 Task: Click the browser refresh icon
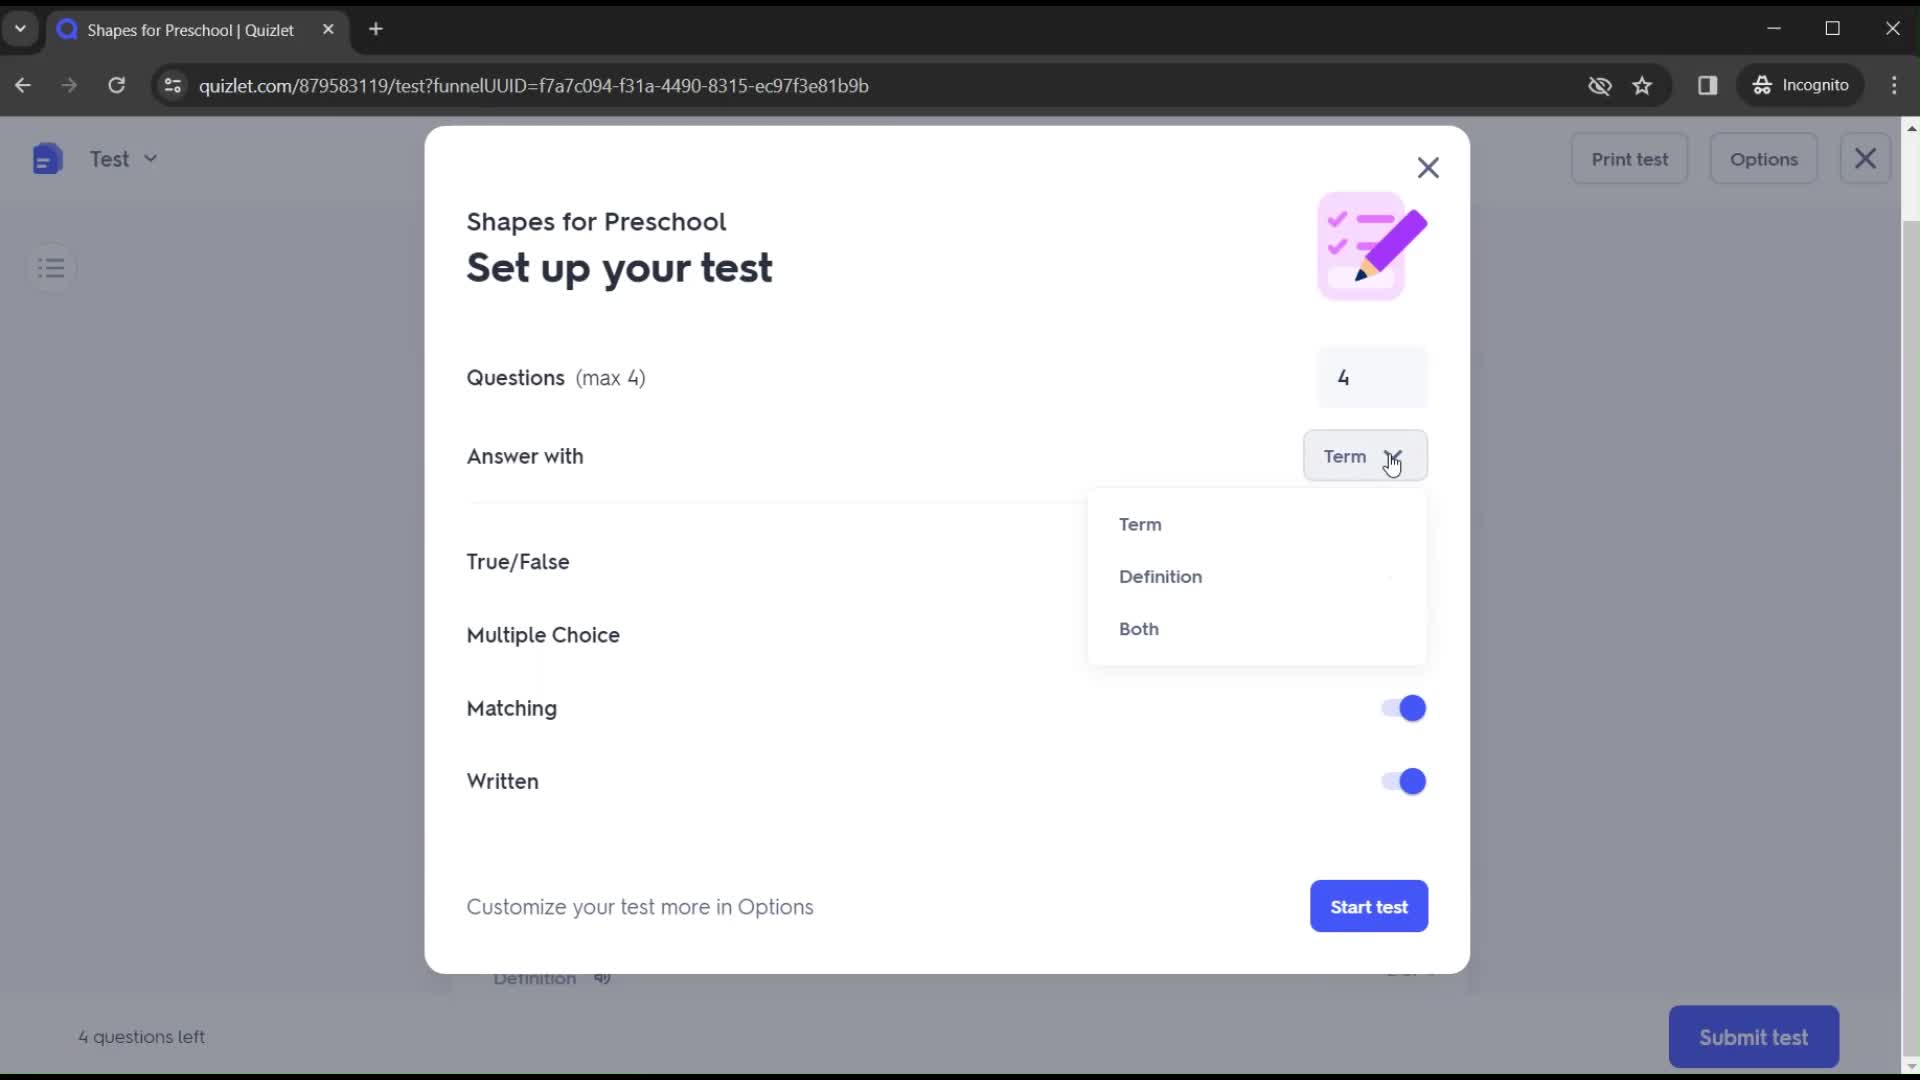click(116, 84)
